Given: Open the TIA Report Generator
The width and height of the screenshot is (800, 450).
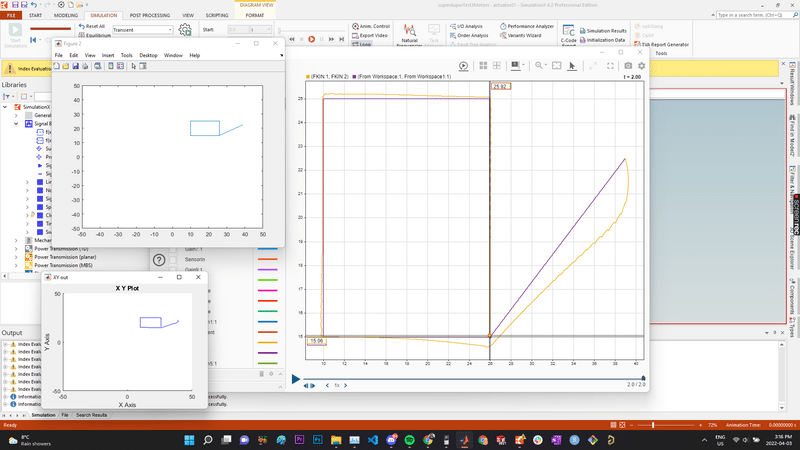Looking at the screenshot, I should [x=661, y=44].
